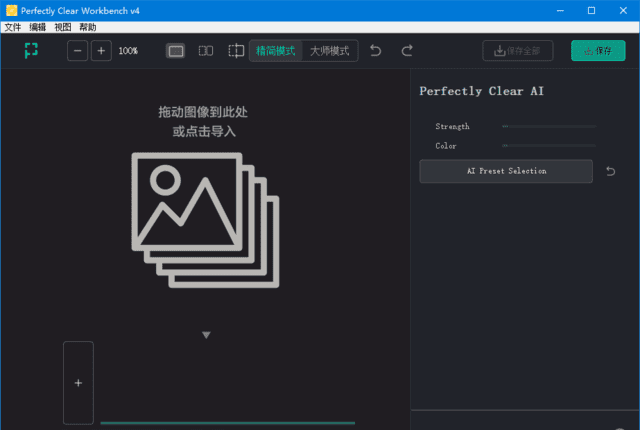Select the single image view mode
Screen dimensions: 640x430
176,51
